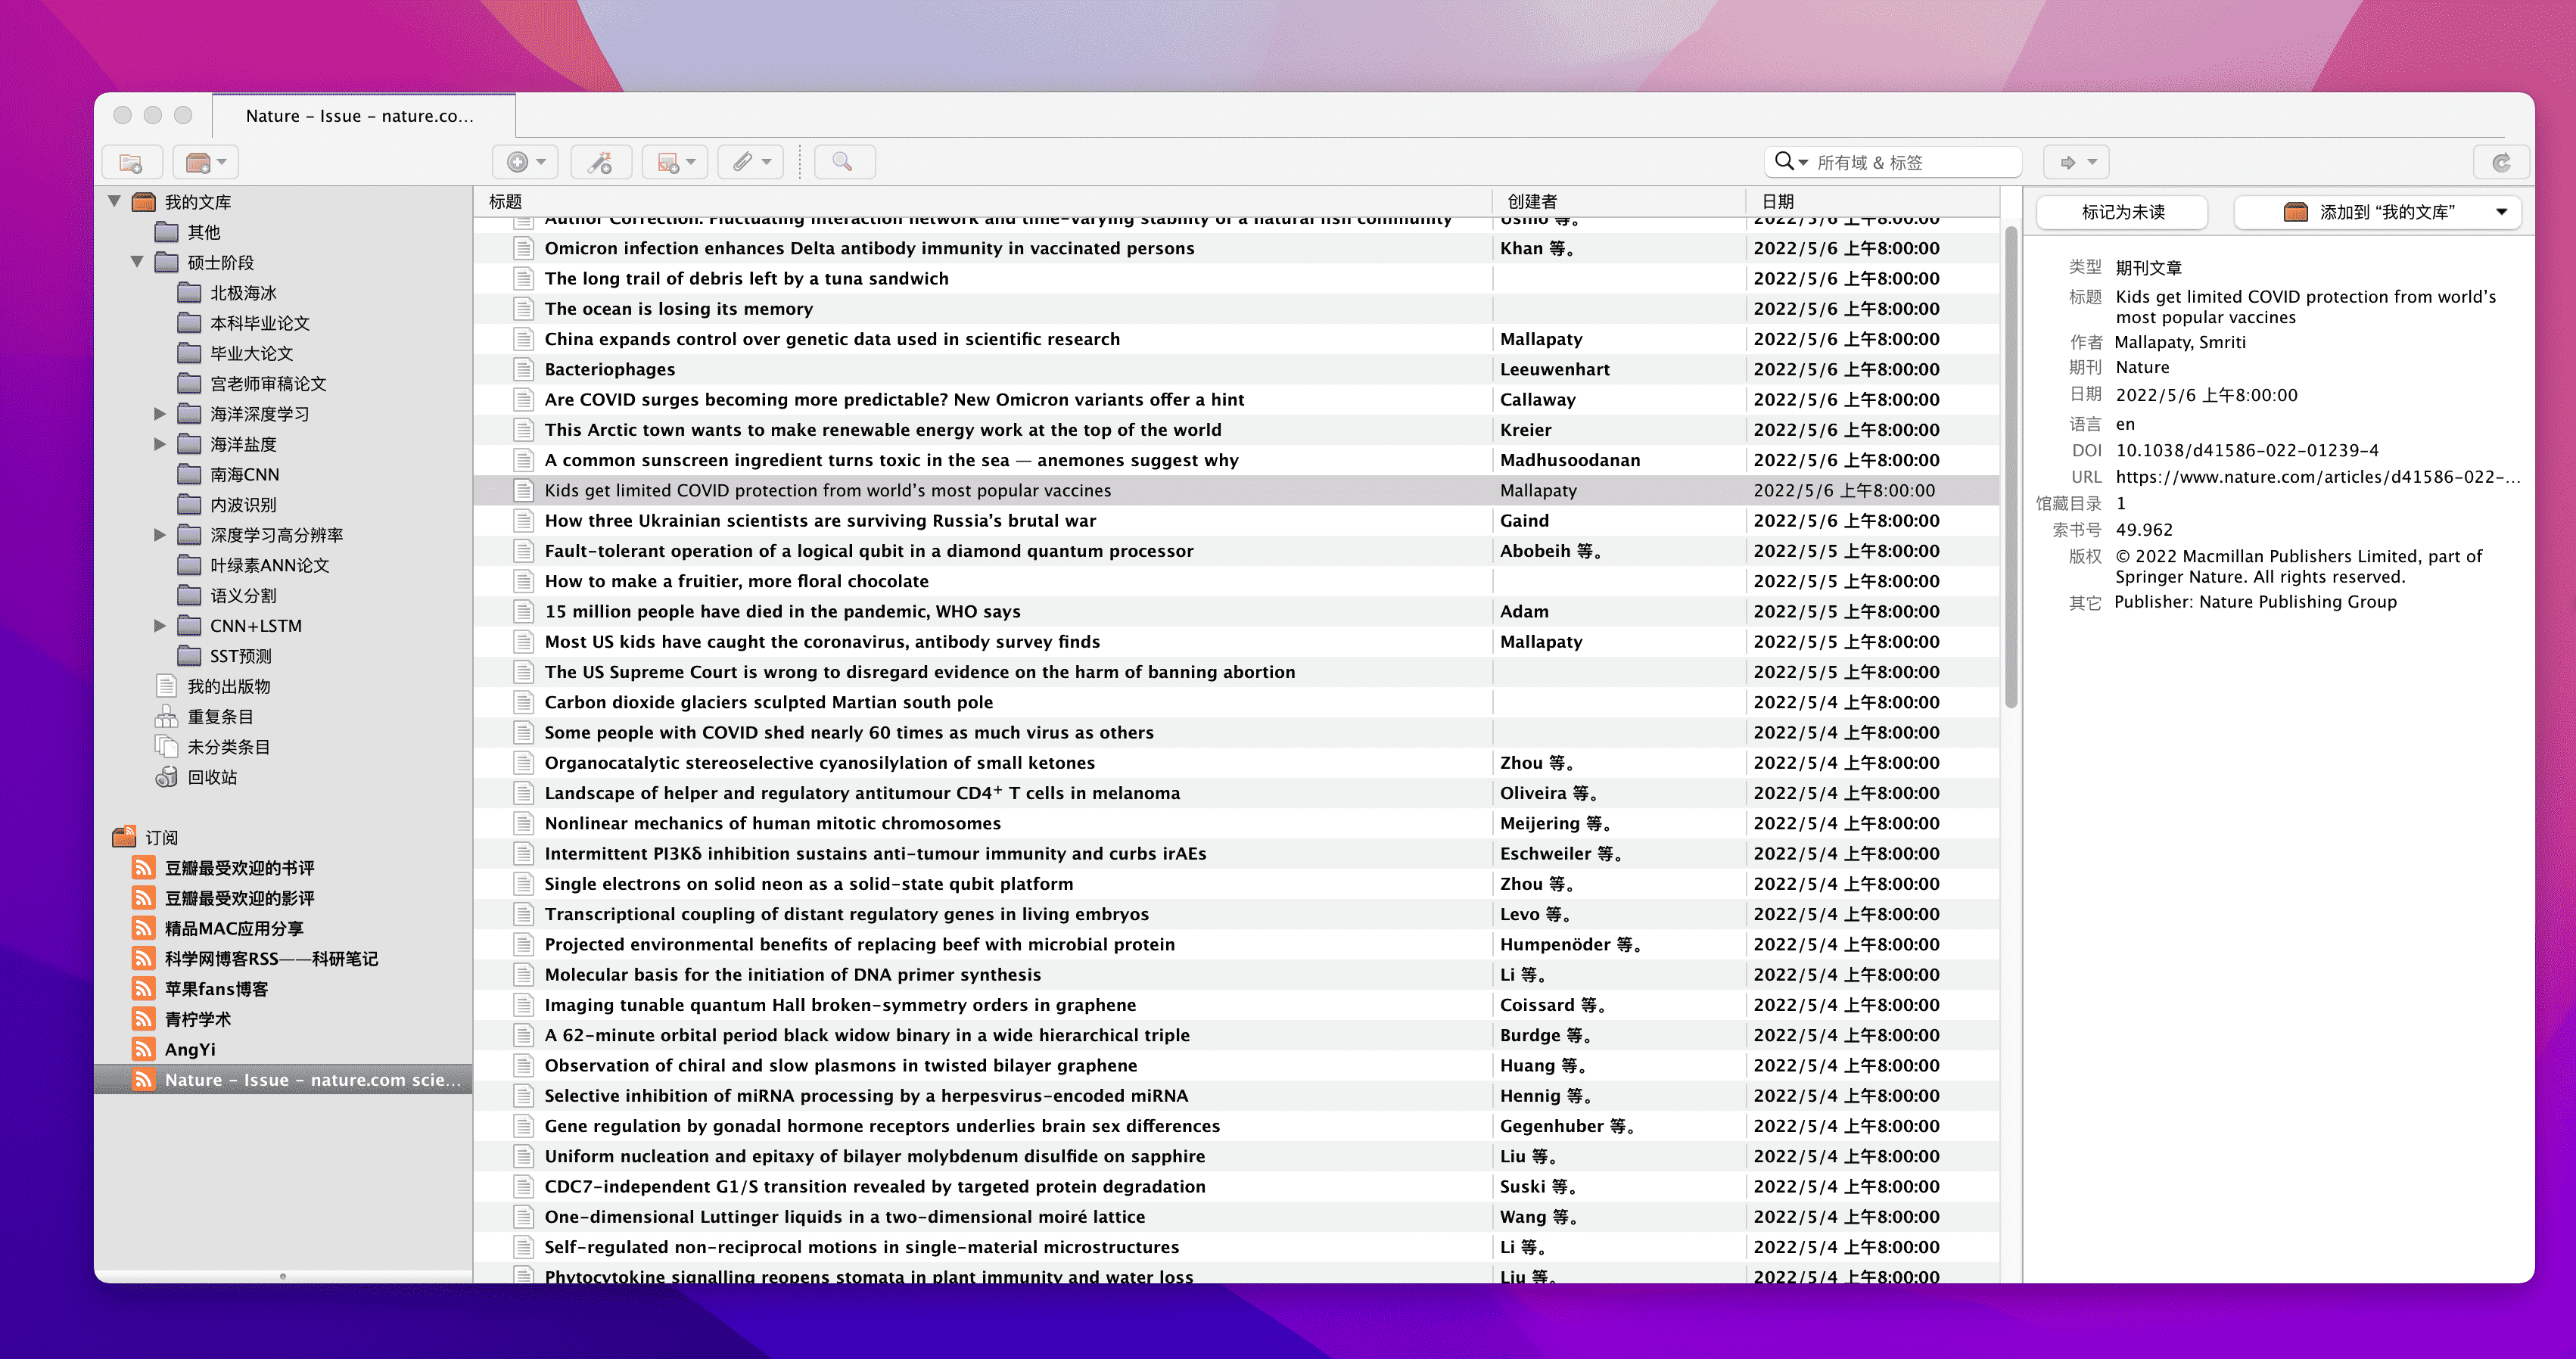Click the Nature – Issue tab
2576x1359 pixels.
(x=364, y=116)
